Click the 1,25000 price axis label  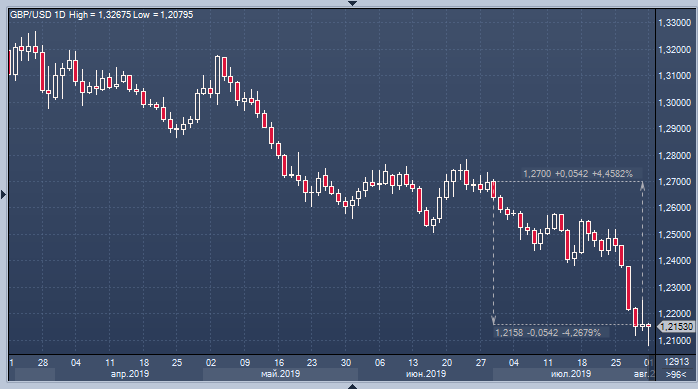674,235
